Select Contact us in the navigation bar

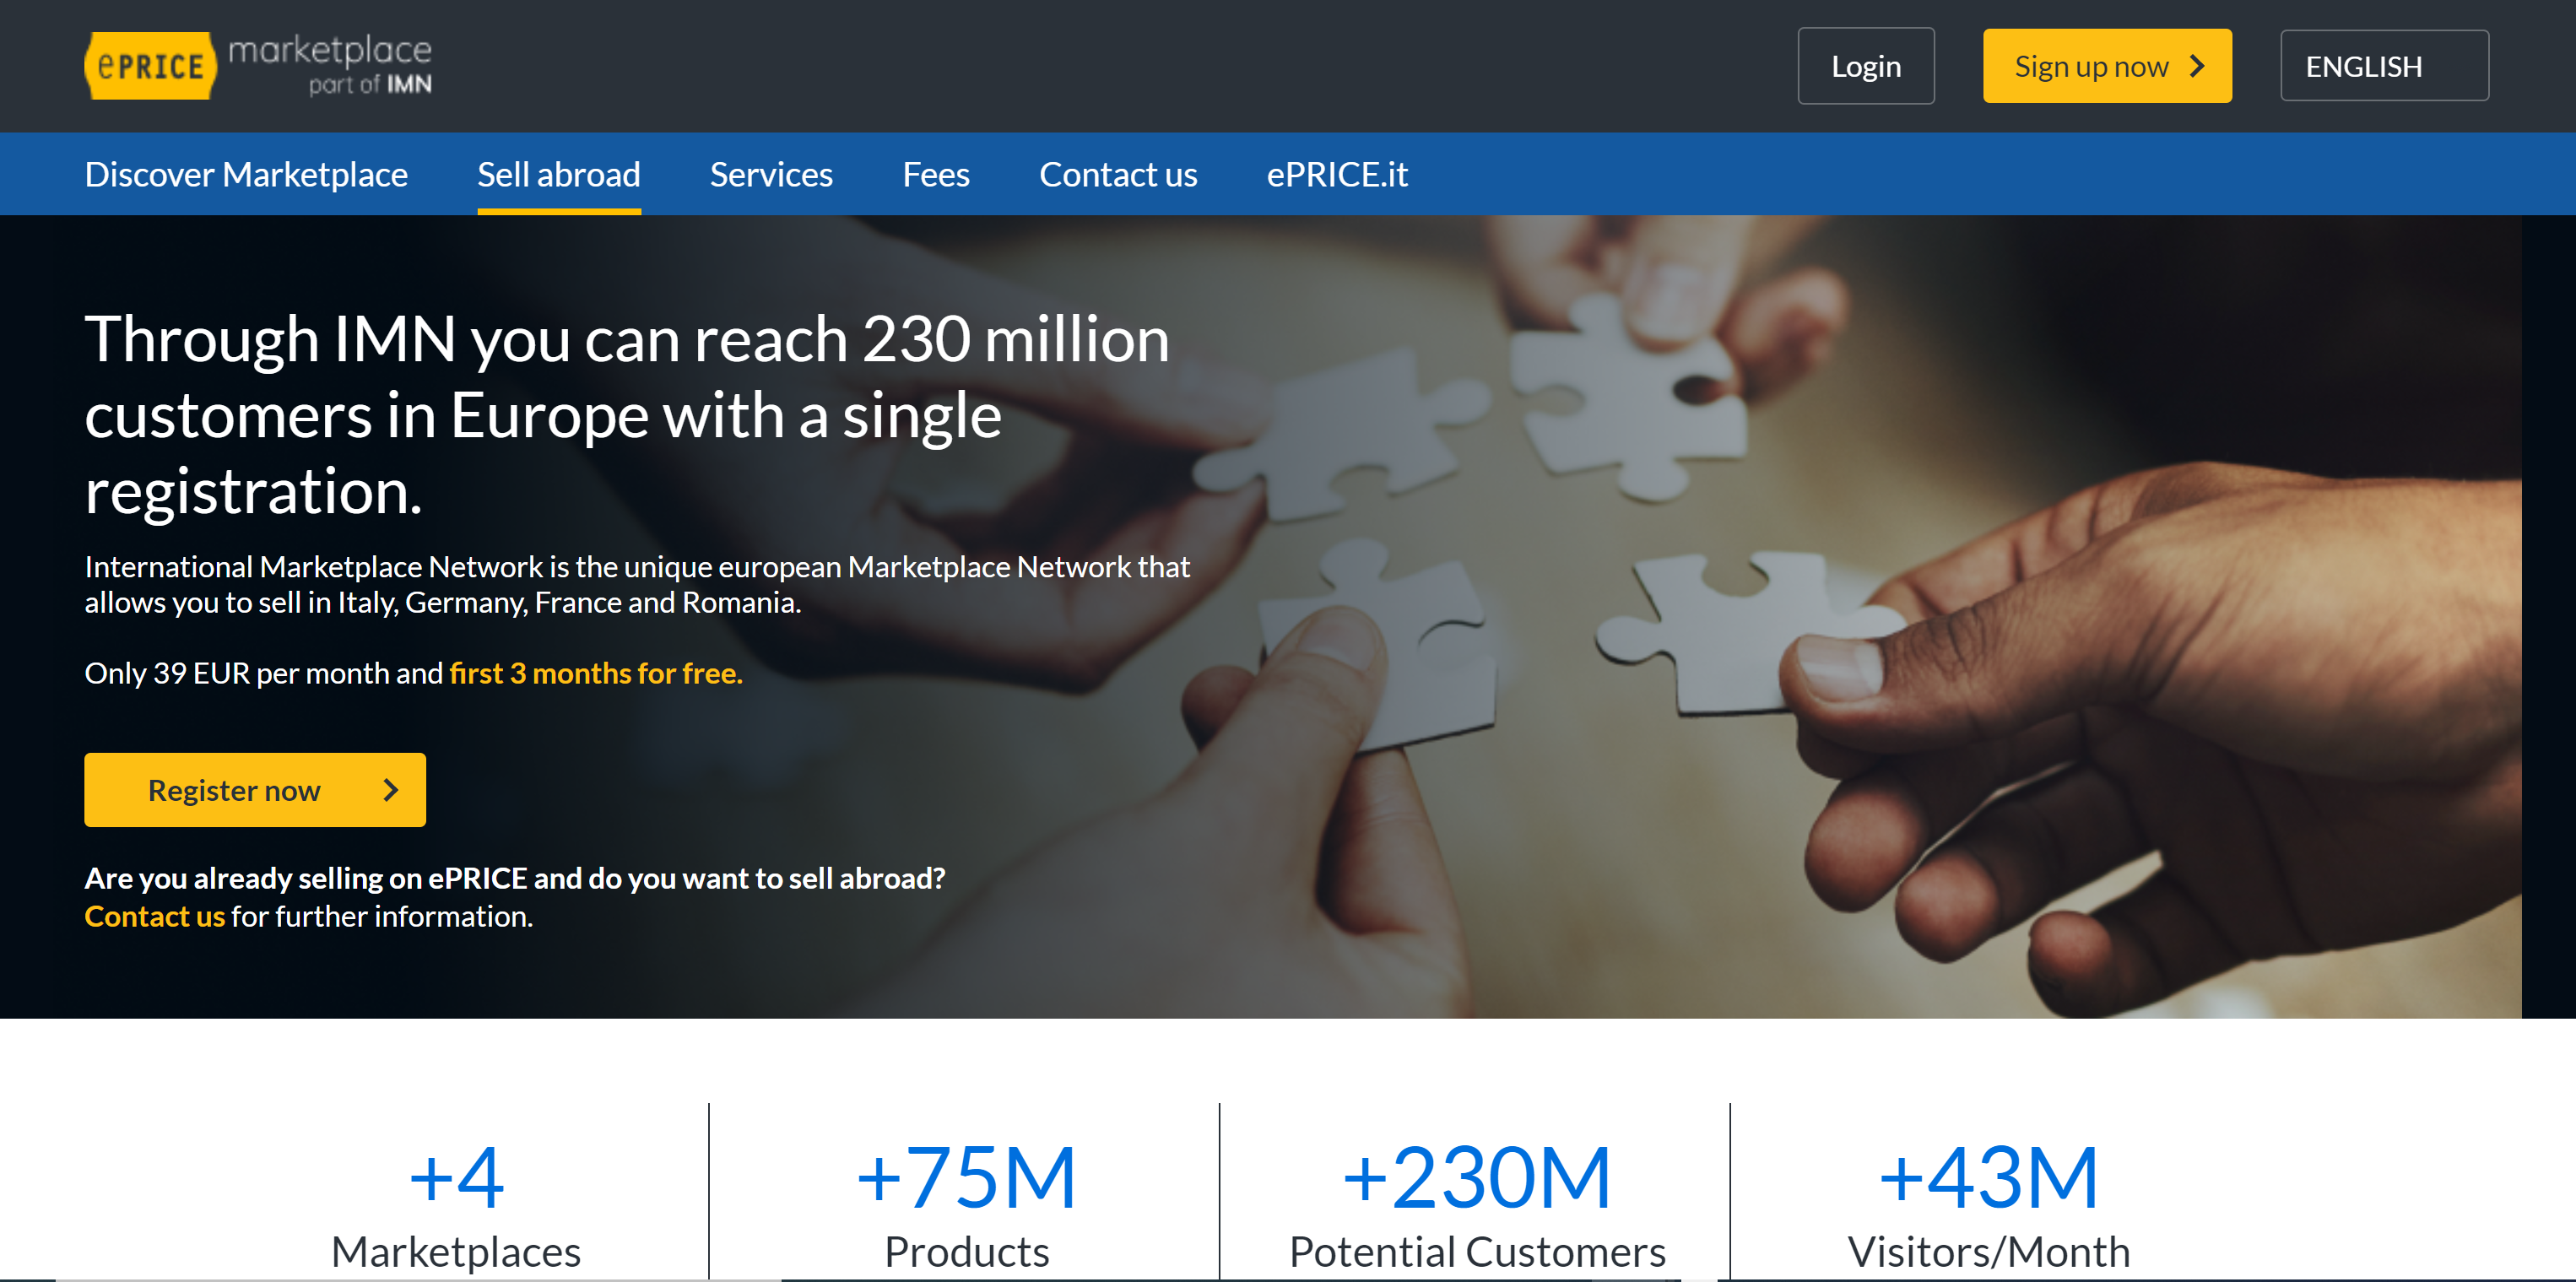1118,174
